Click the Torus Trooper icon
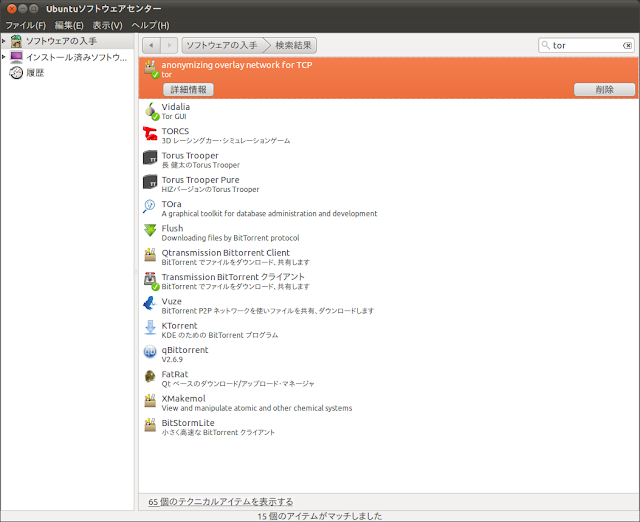 coord(150,158)
